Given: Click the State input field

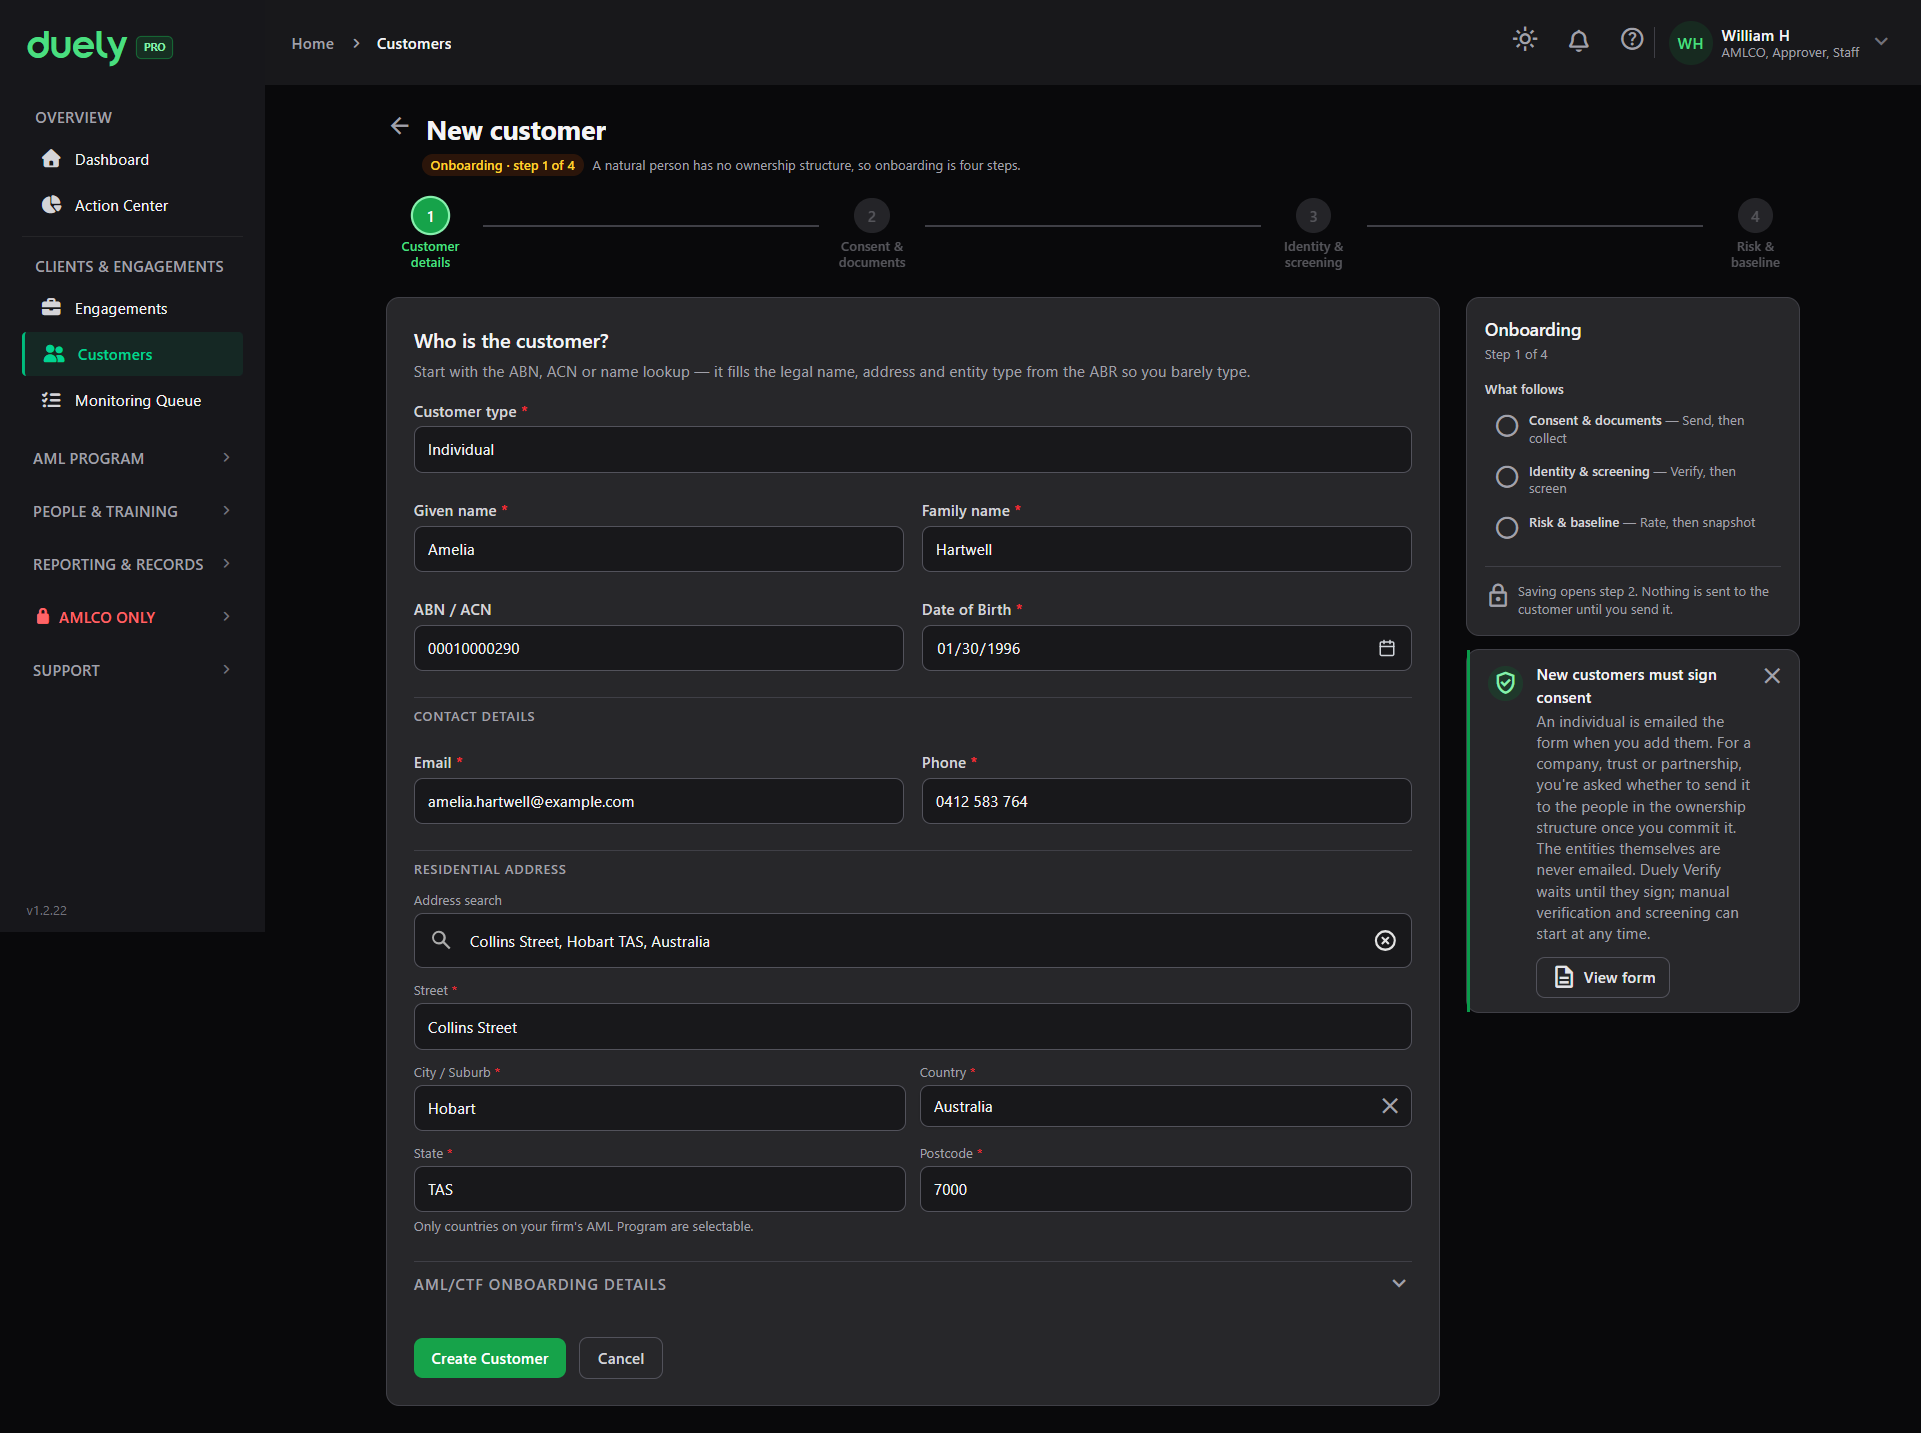Looking at the screenshot, I should (x=659, y=1189).
